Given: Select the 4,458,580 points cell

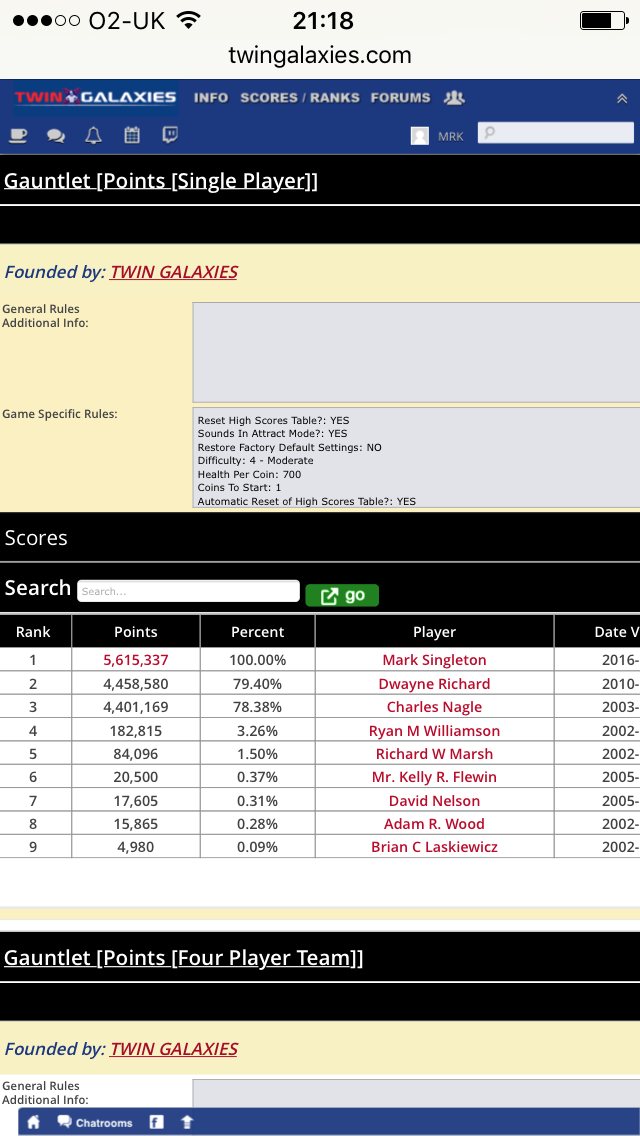Looking at the screenshot, I should click(x=136, y=684).
